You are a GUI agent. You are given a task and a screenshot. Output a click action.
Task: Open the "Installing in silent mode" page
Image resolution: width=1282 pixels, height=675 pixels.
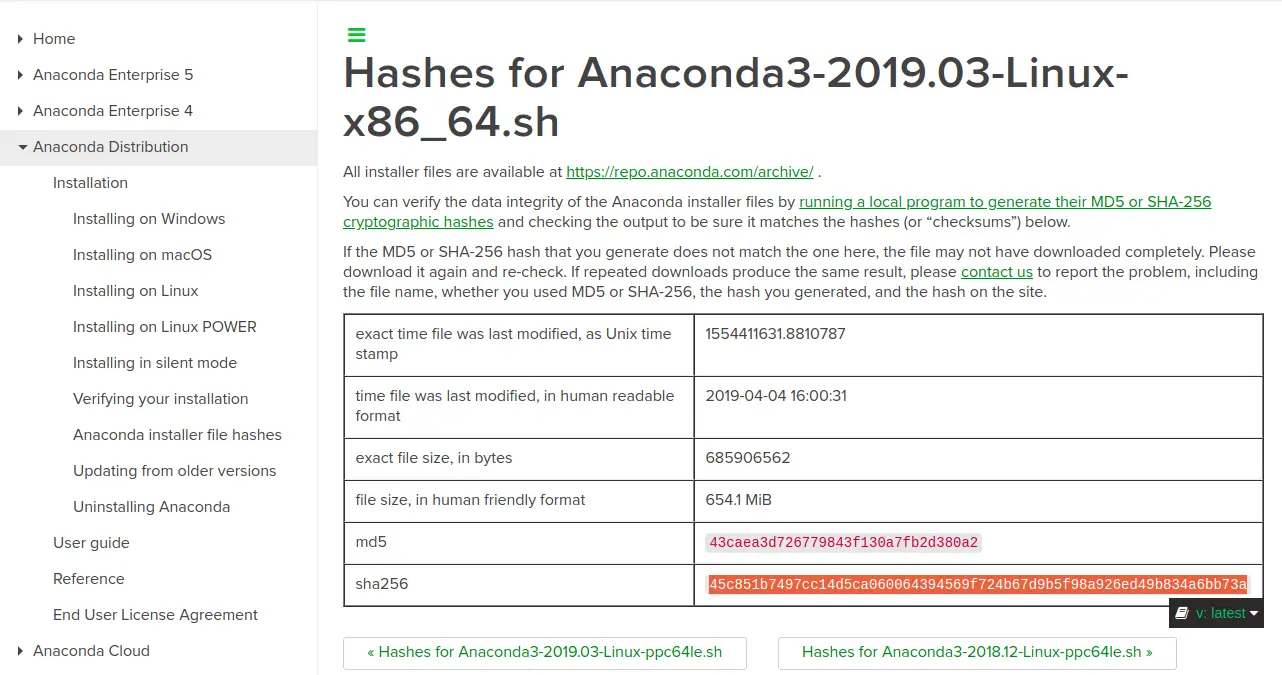pos(155,362)
